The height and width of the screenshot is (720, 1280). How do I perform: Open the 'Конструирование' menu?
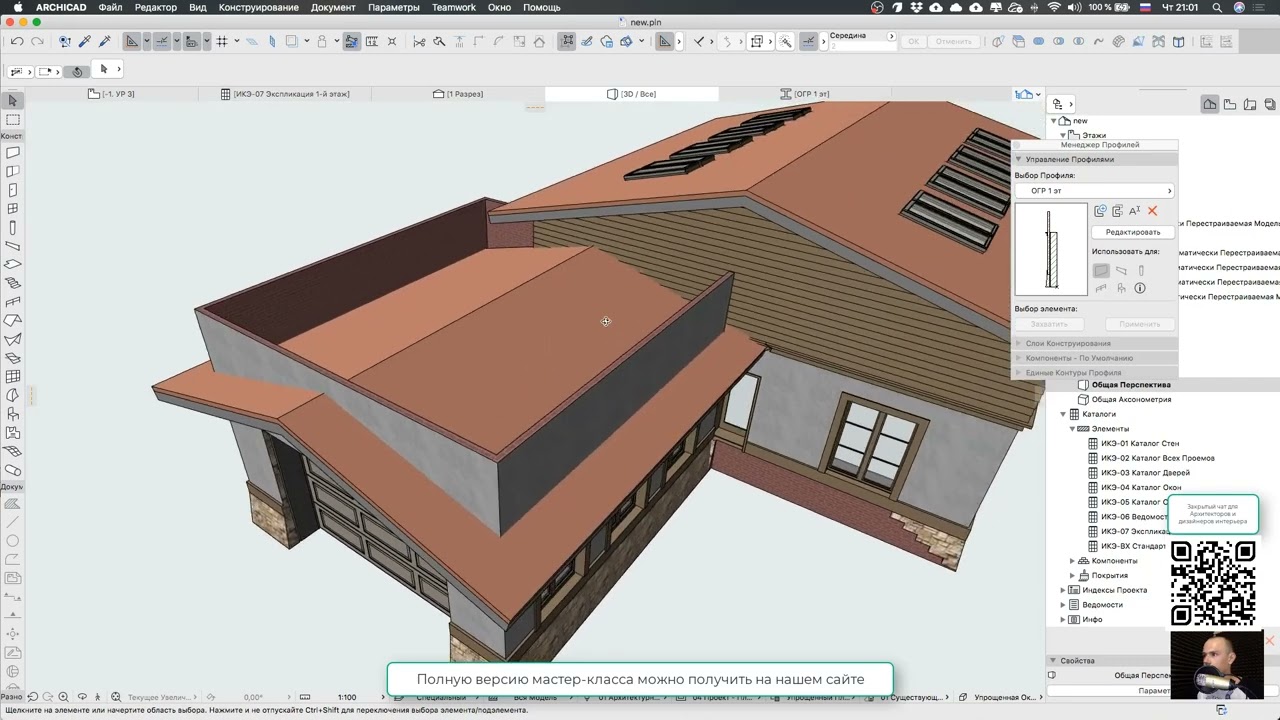pos(259,7)
